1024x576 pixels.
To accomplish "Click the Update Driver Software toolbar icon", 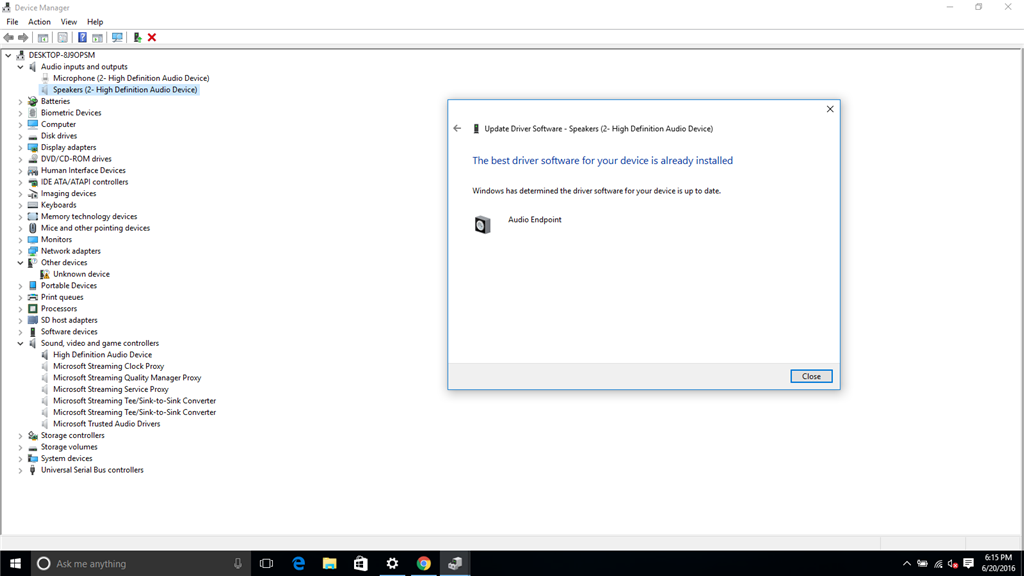I will pyautogui.click(x=137, y=38).
